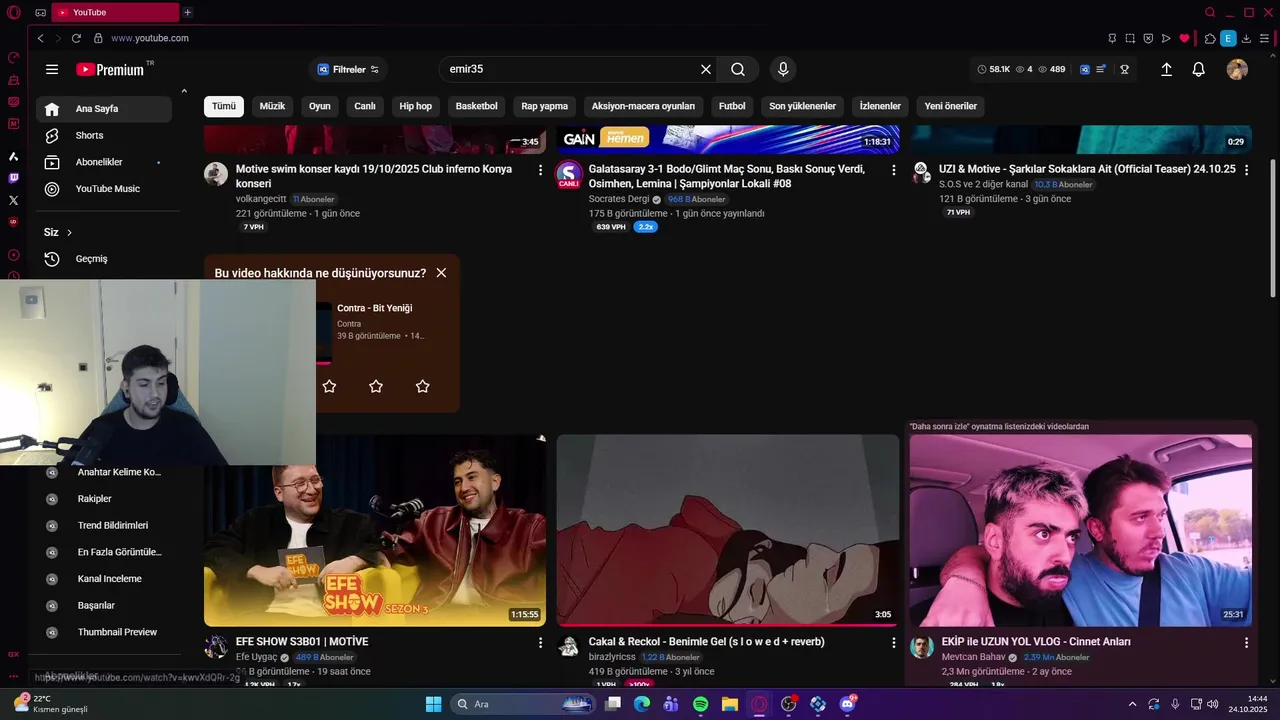Screen dimensions: 1280x720
Task: Open the Opera GX main menu
Action: coord(13,12)
